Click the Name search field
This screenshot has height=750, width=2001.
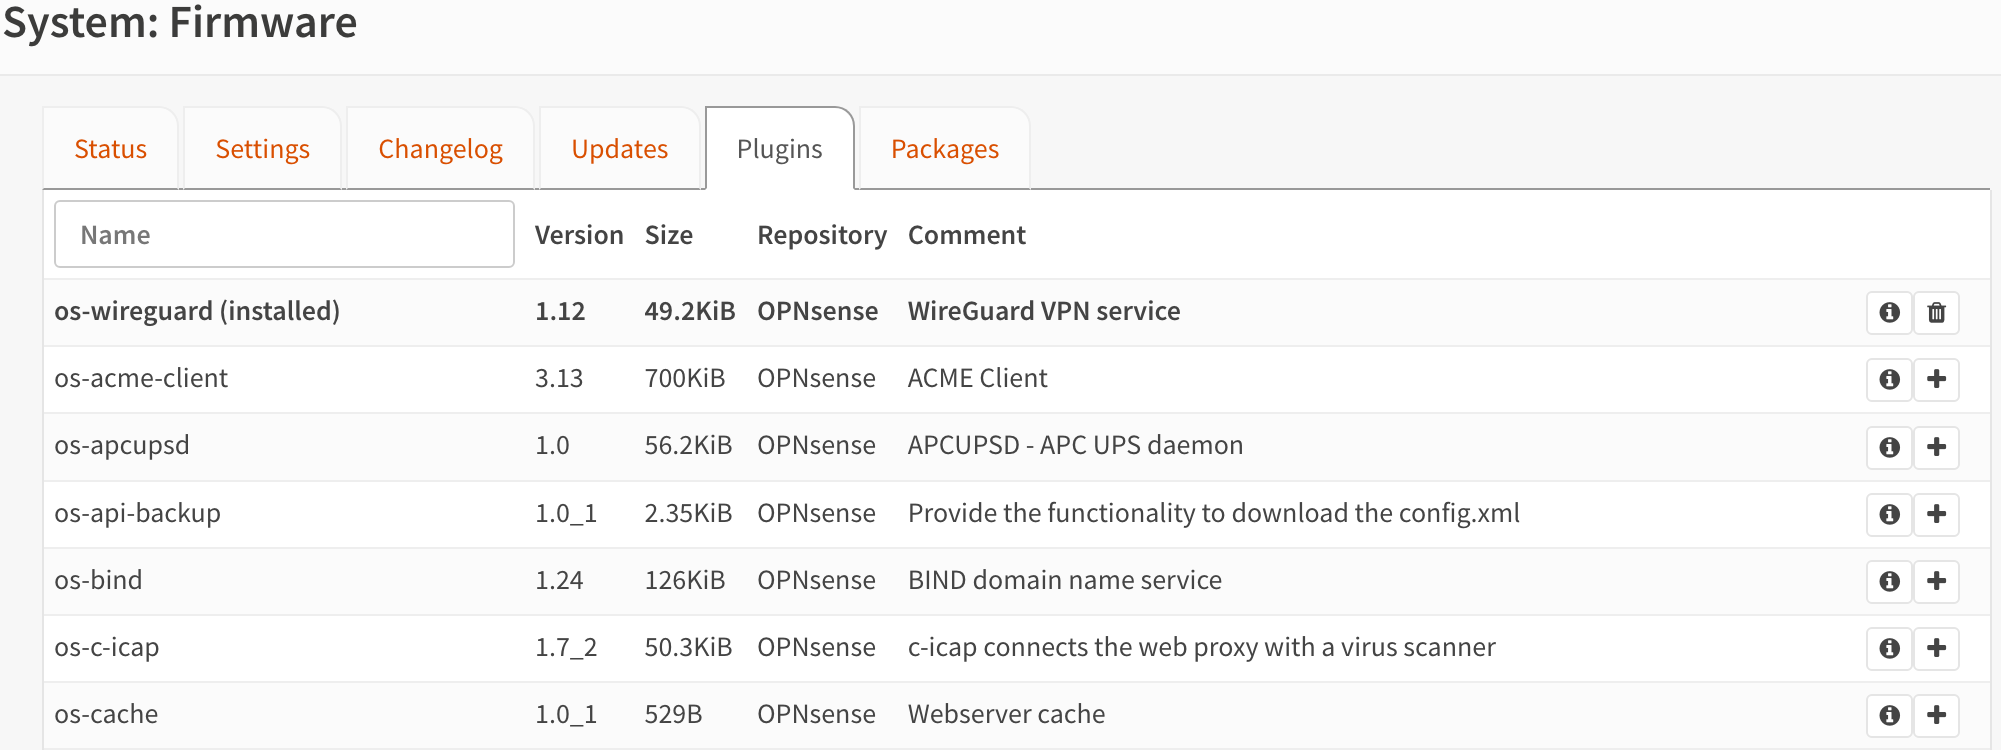coord(284,235)
